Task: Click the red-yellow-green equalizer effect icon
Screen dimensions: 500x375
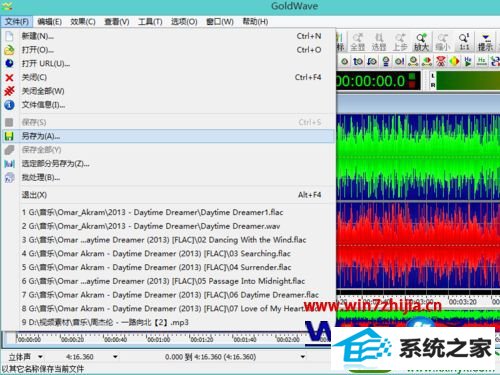Action: pyautogui.click(x=454, y=61)
